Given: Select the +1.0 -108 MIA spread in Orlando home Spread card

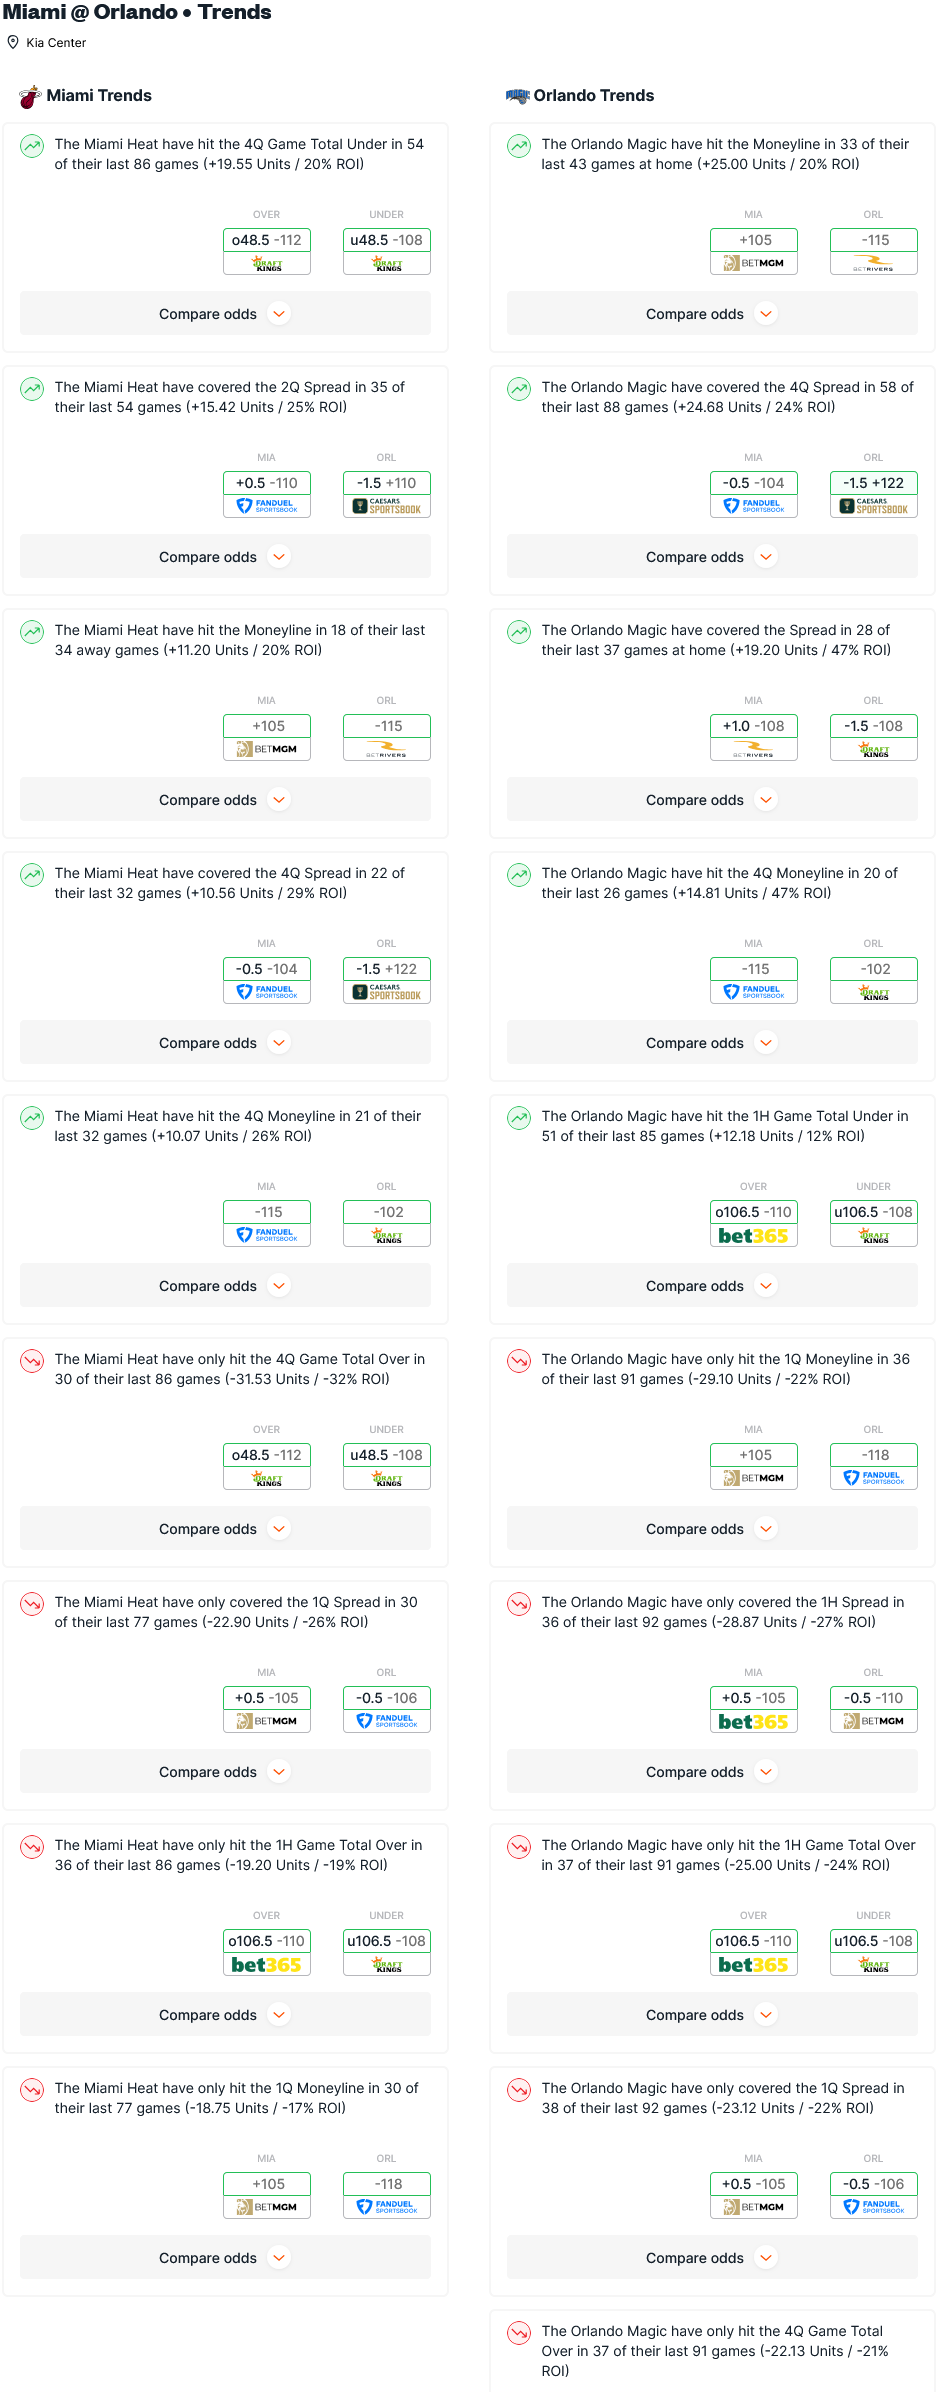Looking at the screenshot, I should [753, 726].
